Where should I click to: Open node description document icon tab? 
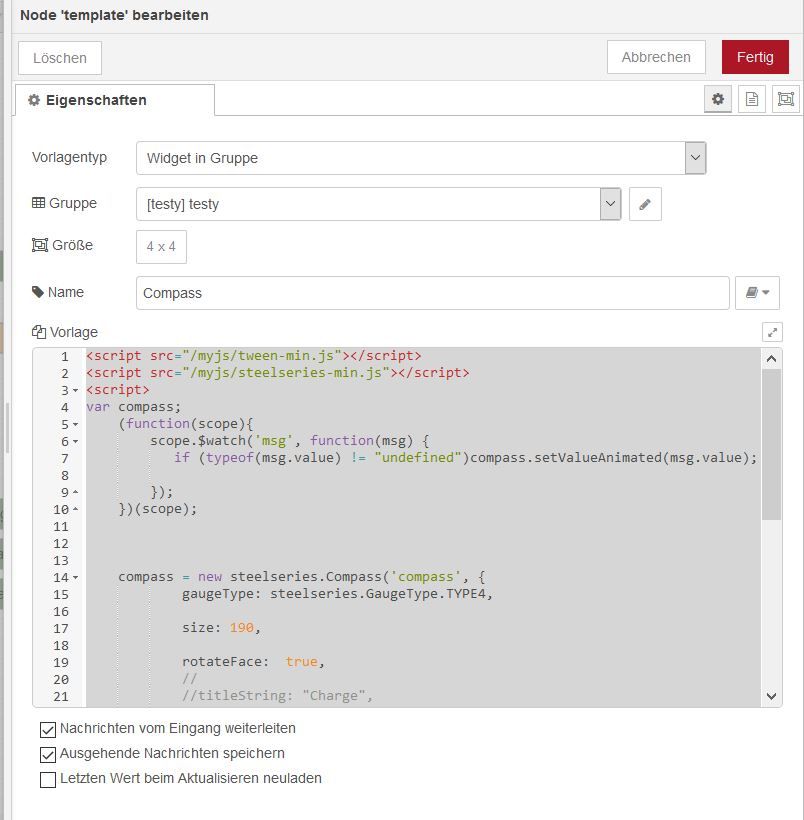752,99
